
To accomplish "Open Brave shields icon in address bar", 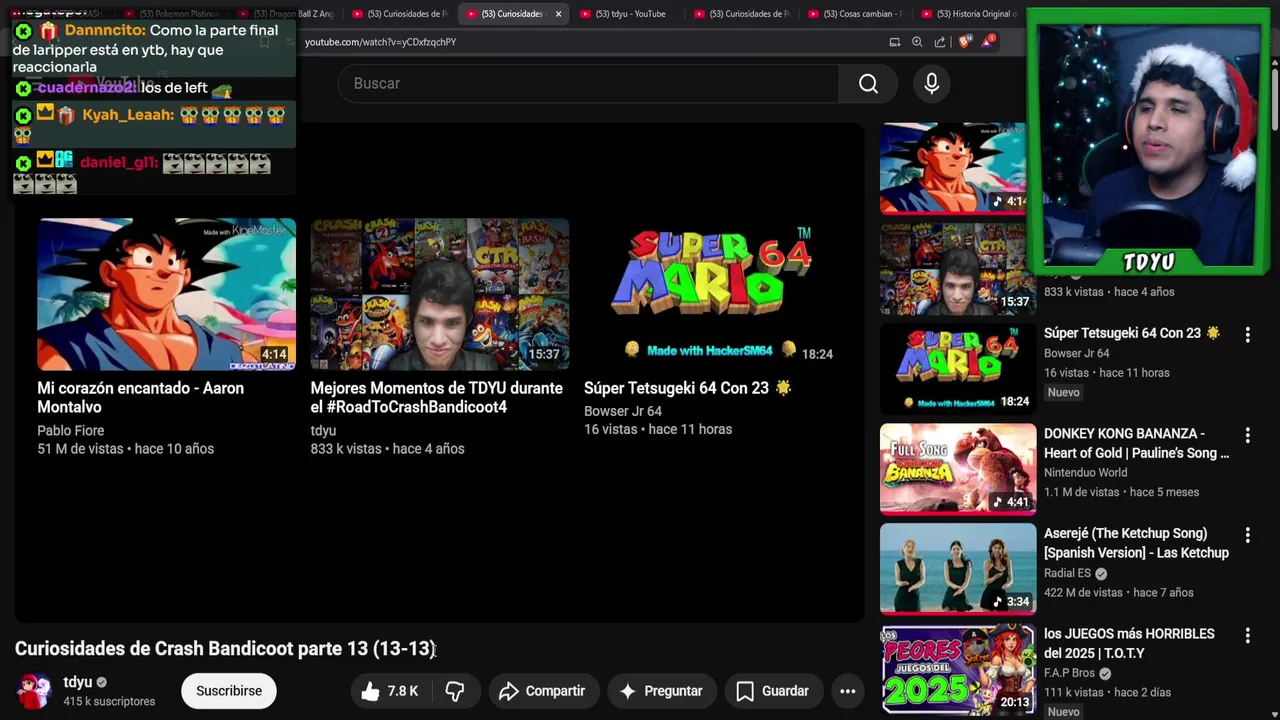I will 963,42.
